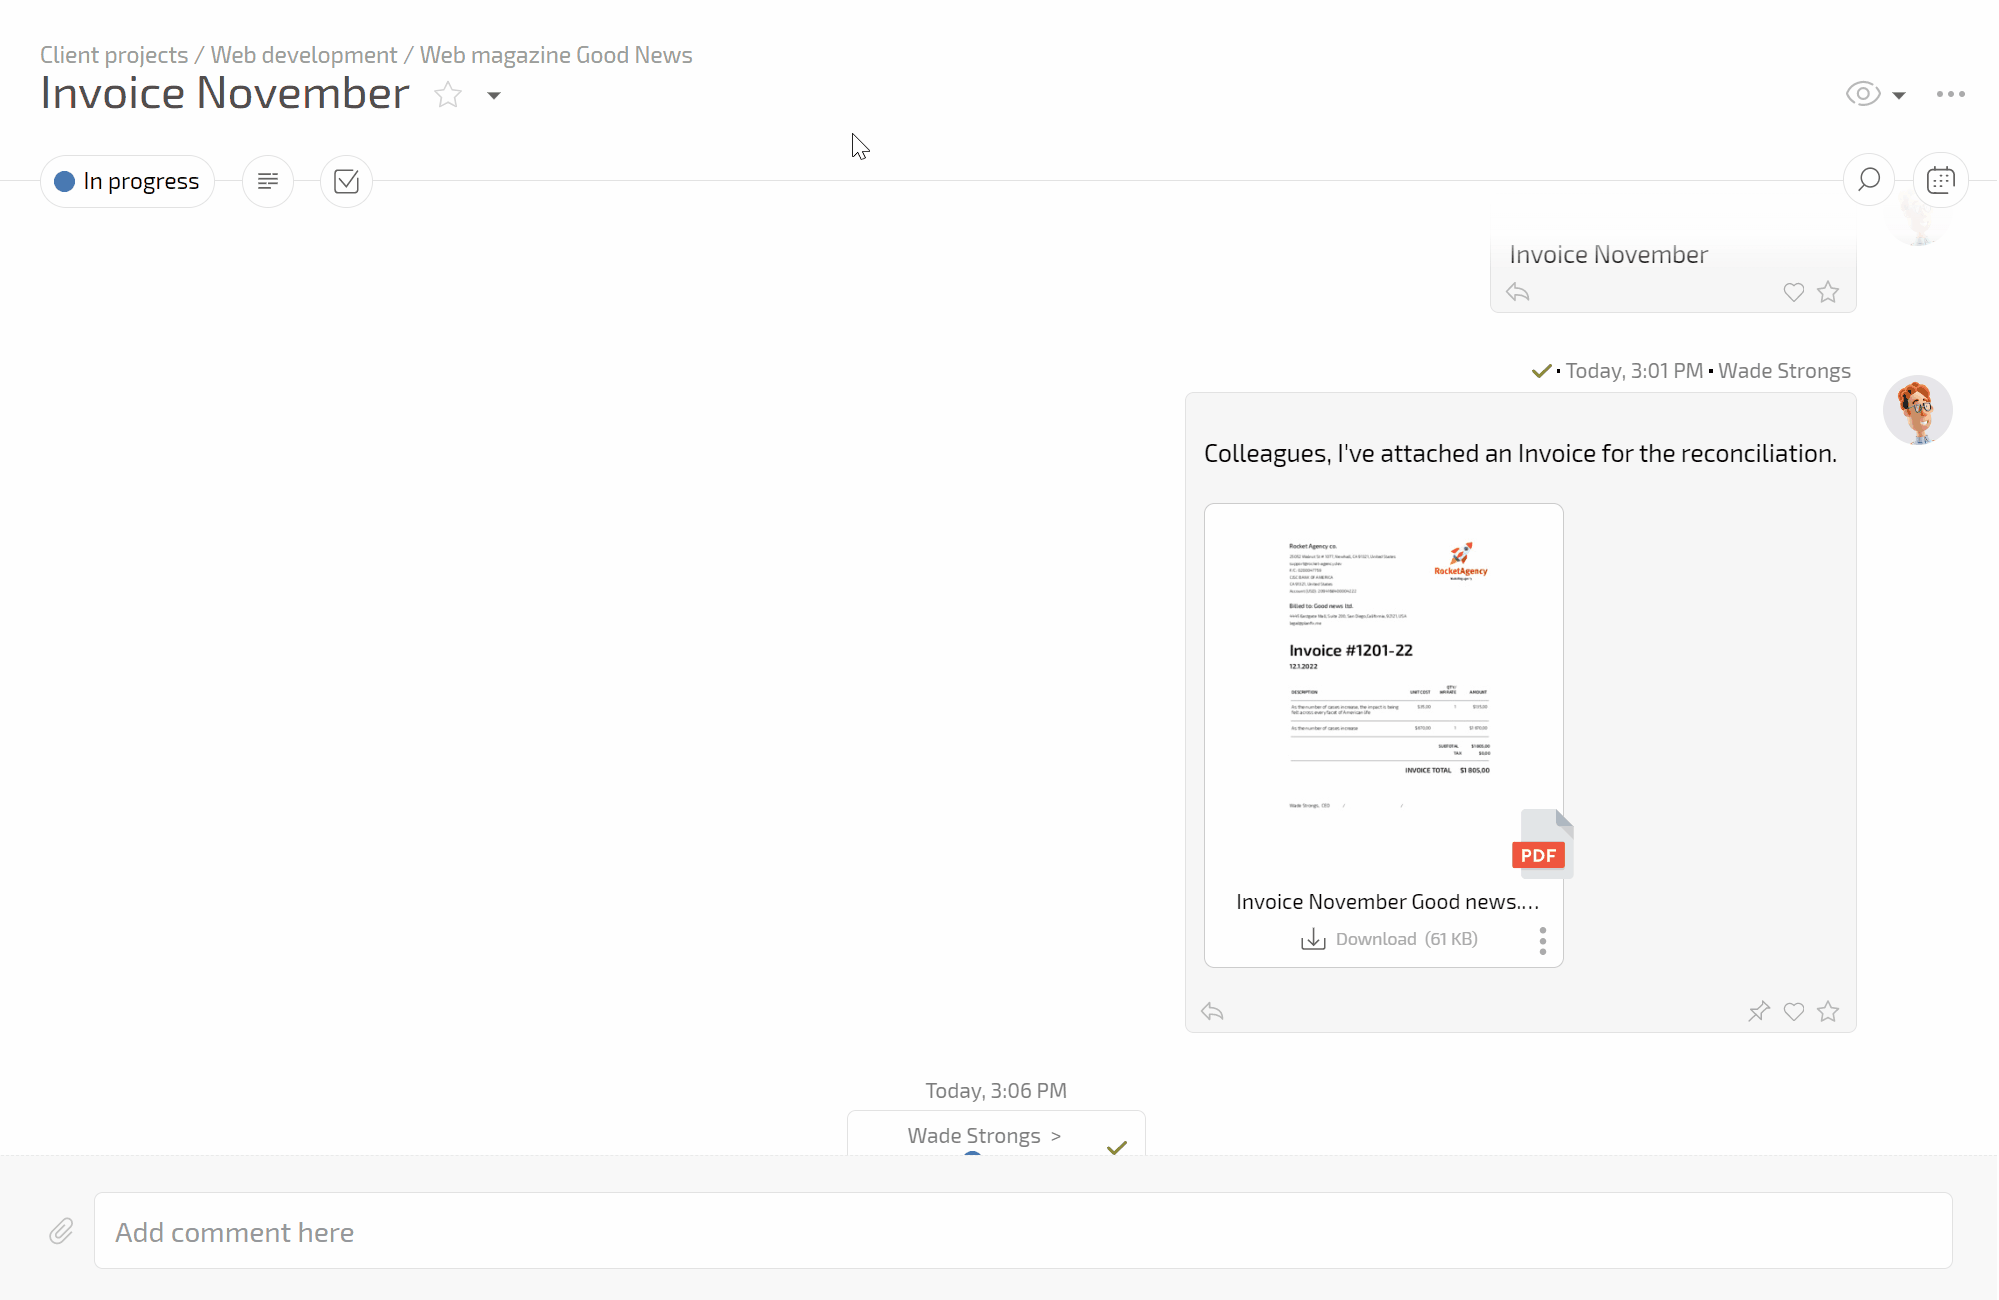Select the 'Web development' breadcrumb menu item
Image resolution: width=1999 pixels, height=1300 pixels.
[303, 54]
